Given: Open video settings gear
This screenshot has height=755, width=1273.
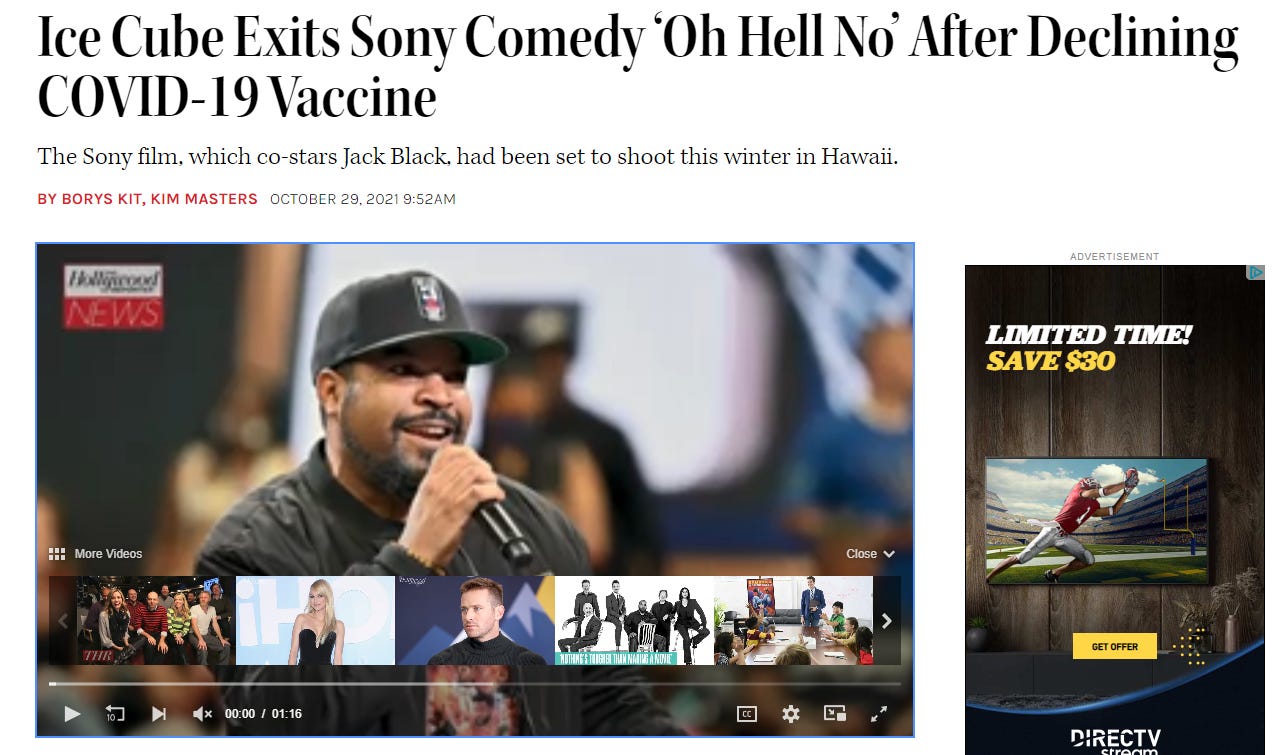Looking at the screenshot, I should tap(791, 713).
